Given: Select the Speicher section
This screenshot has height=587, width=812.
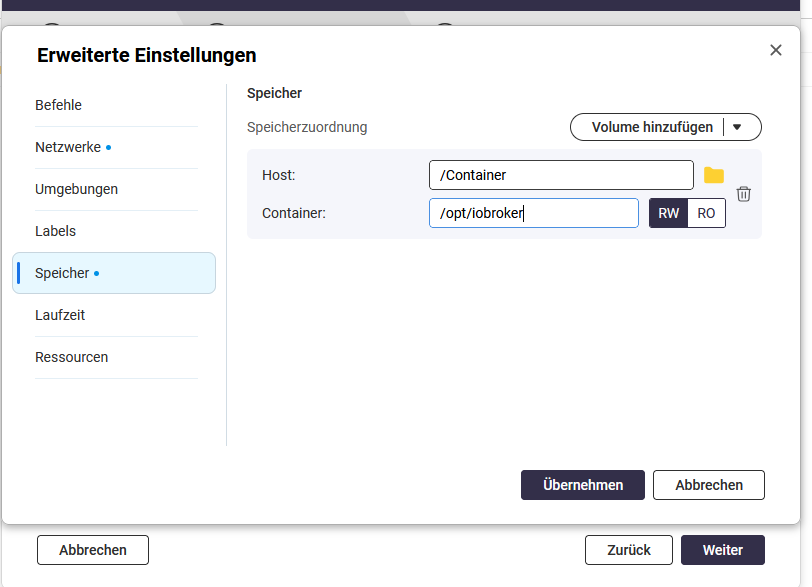Looking at the screenshot, I should [62, 273].
